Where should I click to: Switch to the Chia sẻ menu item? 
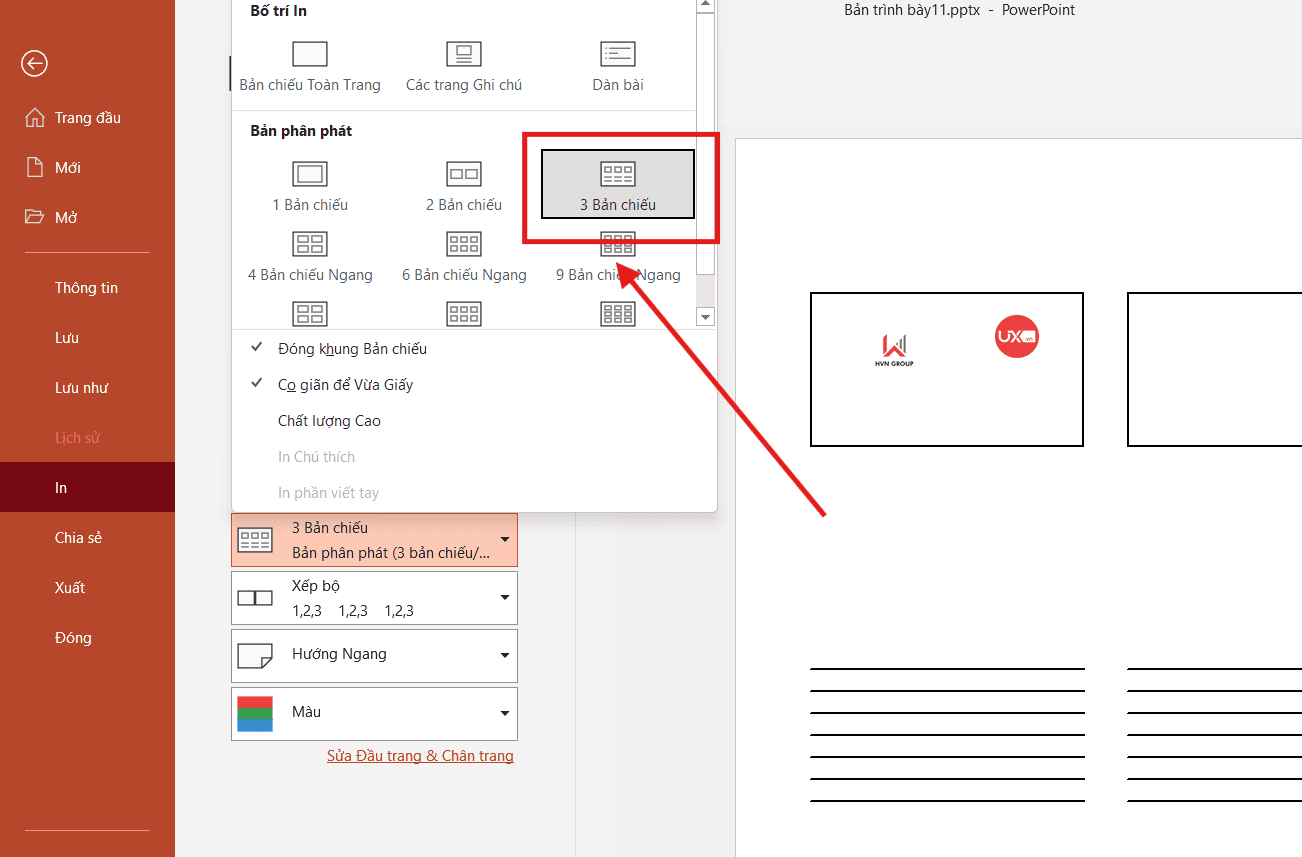pyautogui.click(x=78, y=537)
